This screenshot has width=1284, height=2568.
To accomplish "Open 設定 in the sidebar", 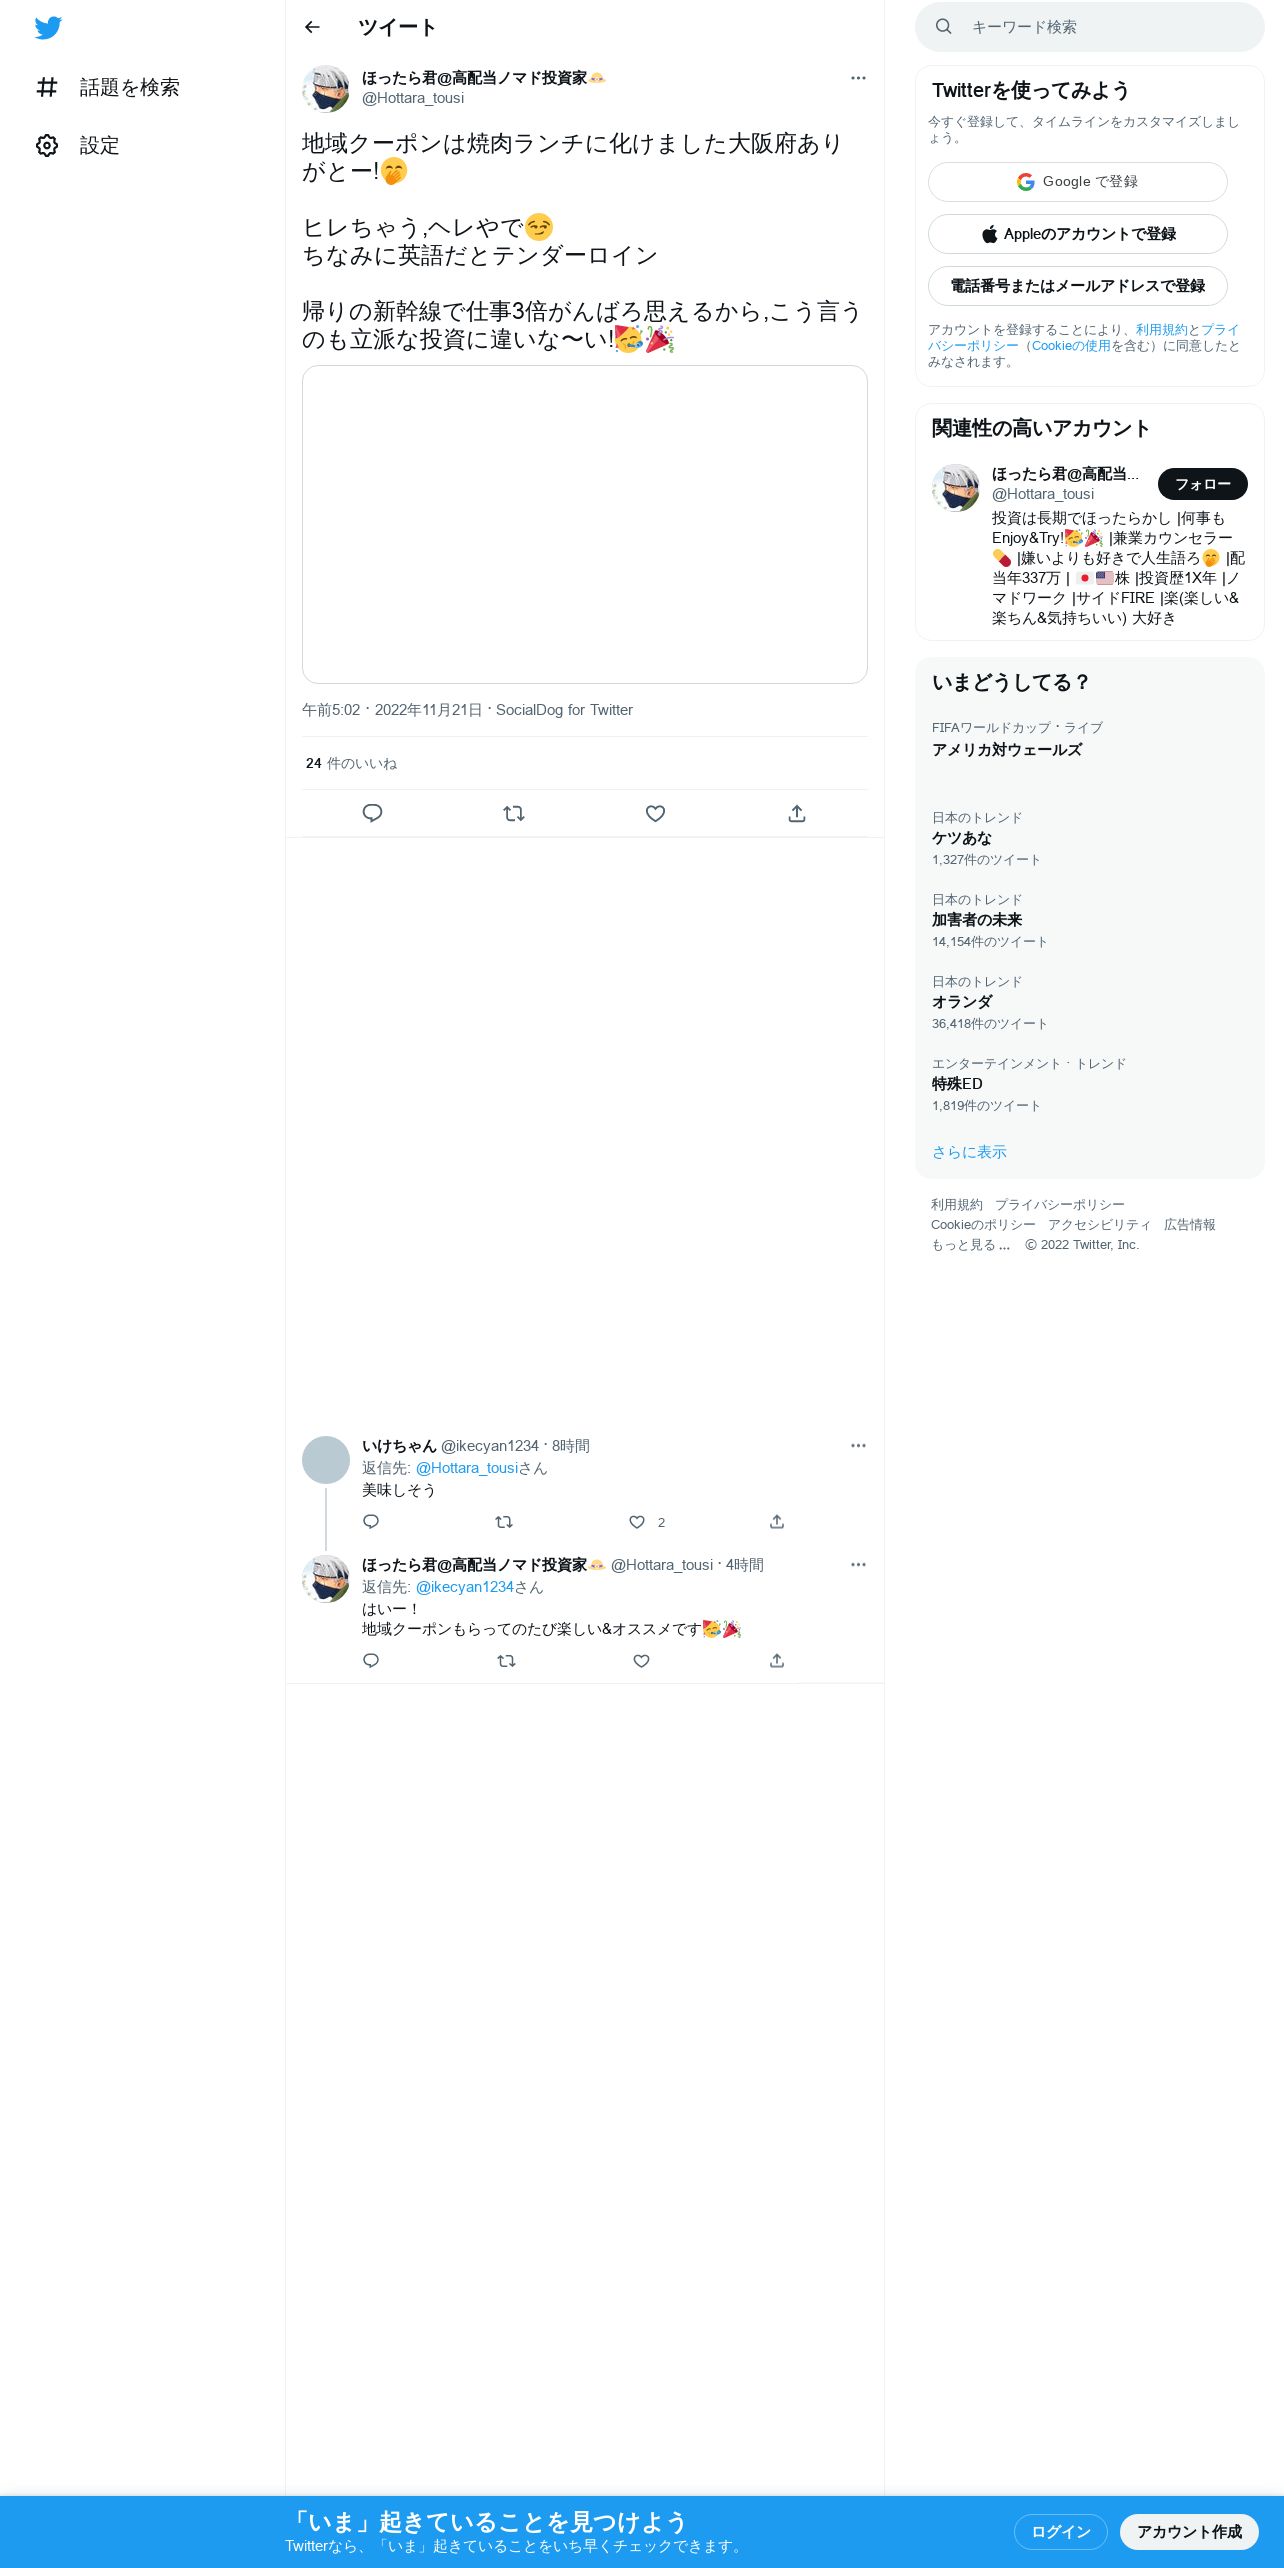I will coord(78,146).
